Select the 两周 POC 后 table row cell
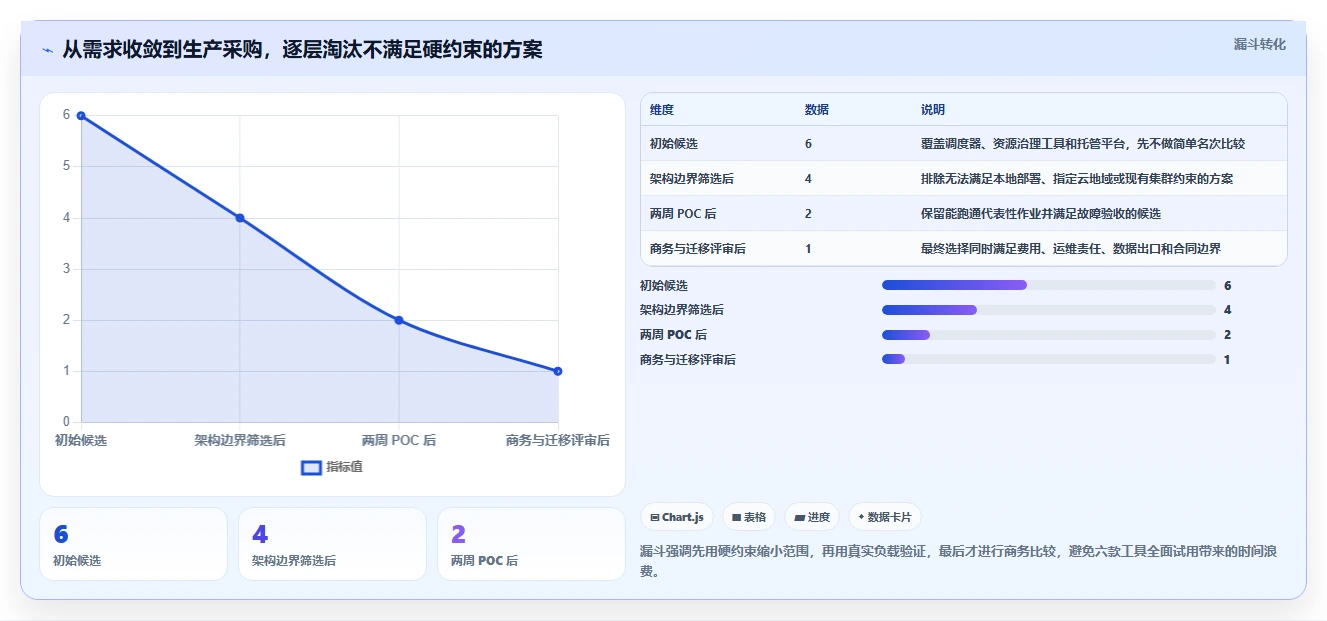1327x621 pixels. coord(683,214)
